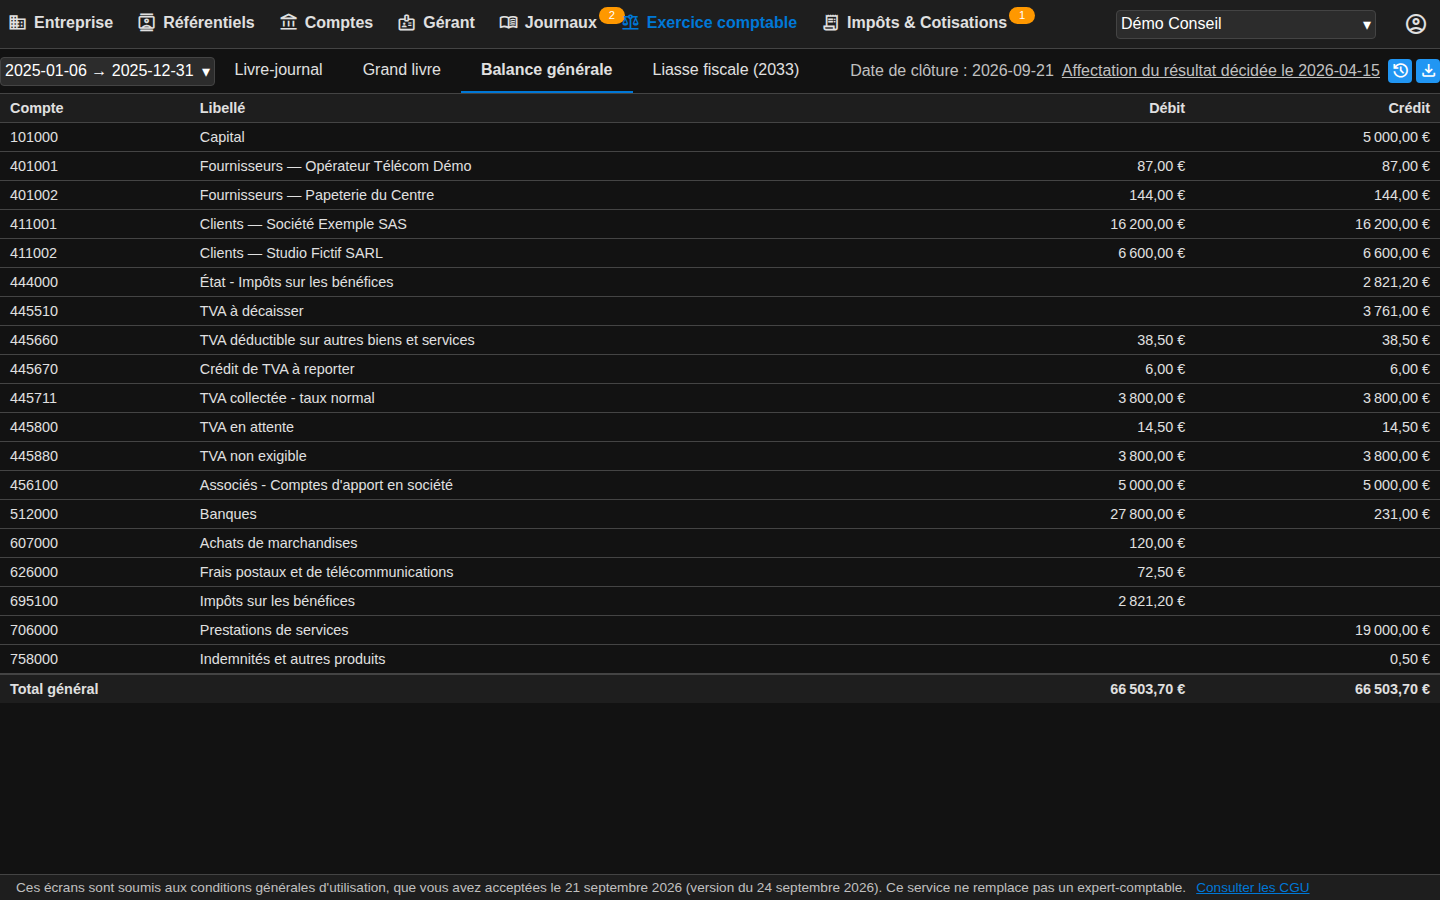Open the Comptes menu
This screenshot has height=900, width=1440.
pyautogui.click(x=326, y=23)
